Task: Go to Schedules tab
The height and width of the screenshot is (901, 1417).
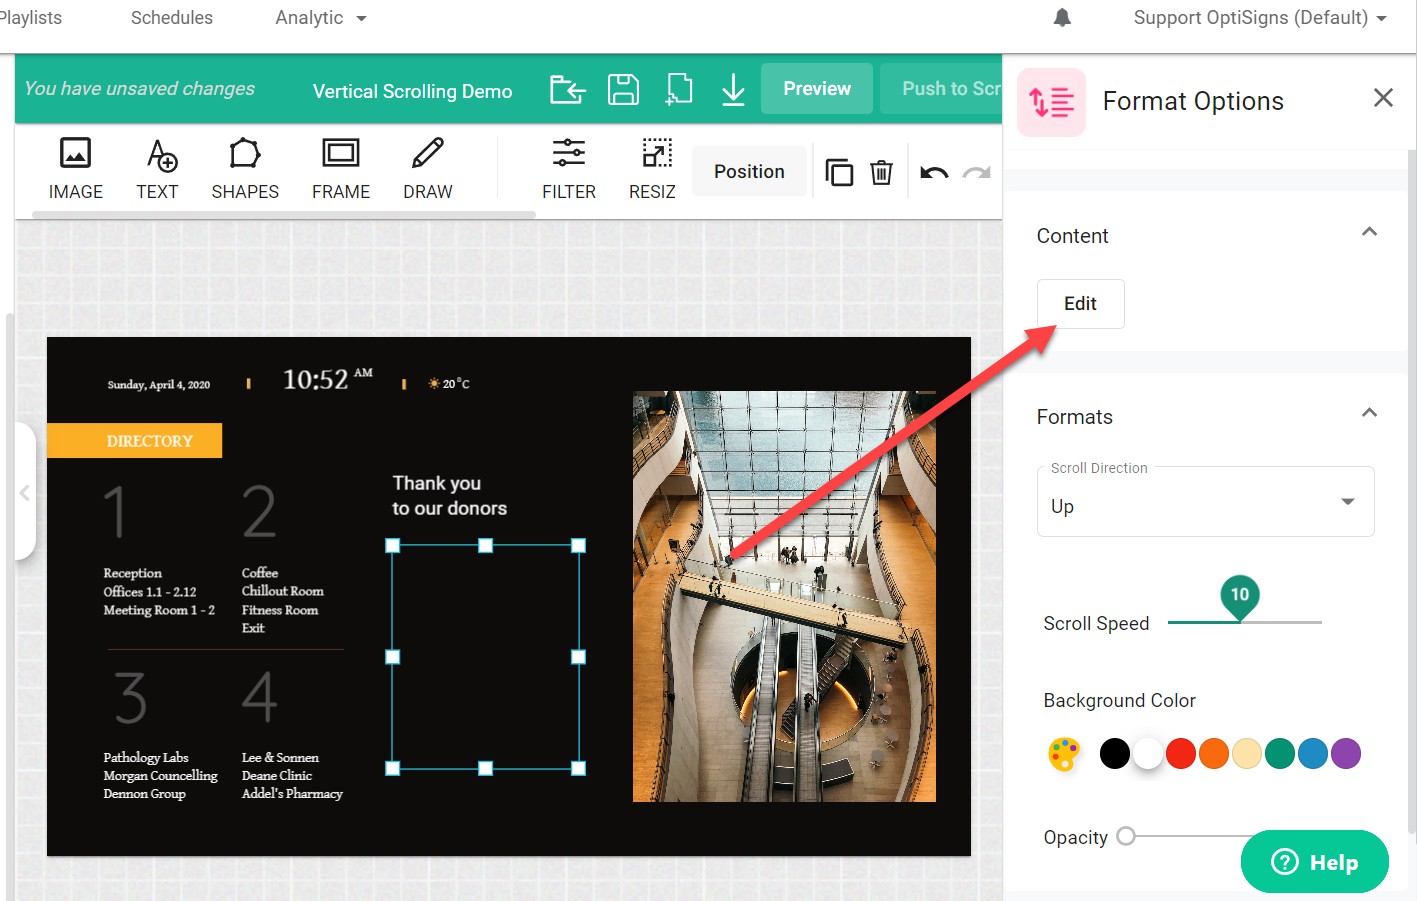Action: pyautogui.click(x=172, y=18)
